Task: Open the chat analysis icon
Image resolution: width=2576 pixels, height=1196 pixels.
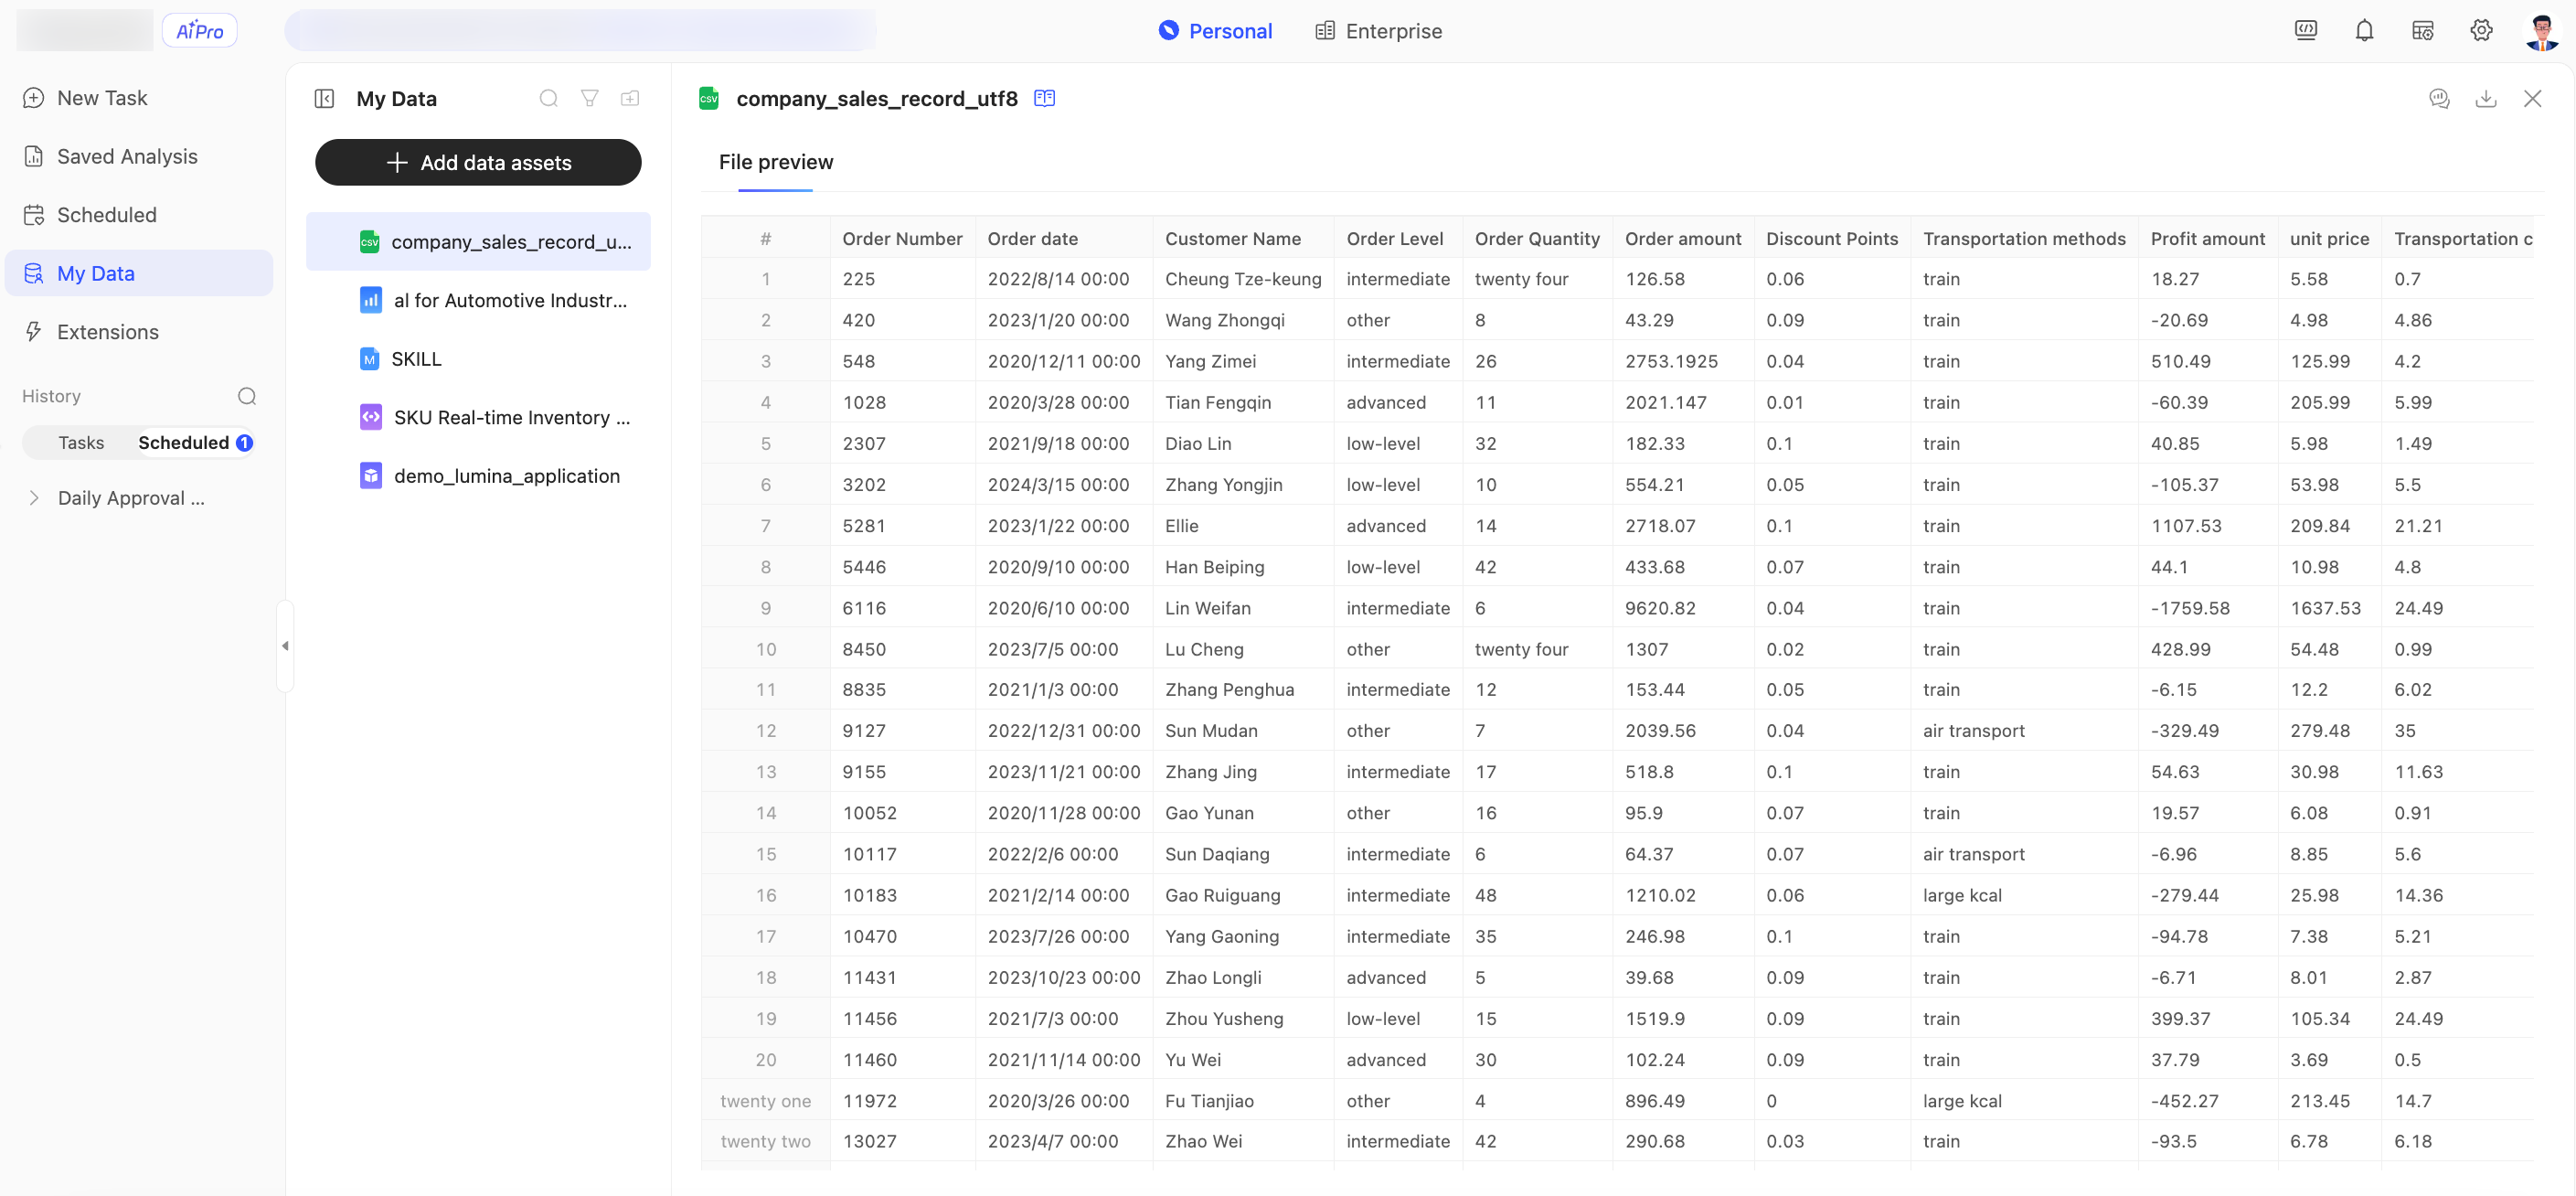Action: [2439, 98]
